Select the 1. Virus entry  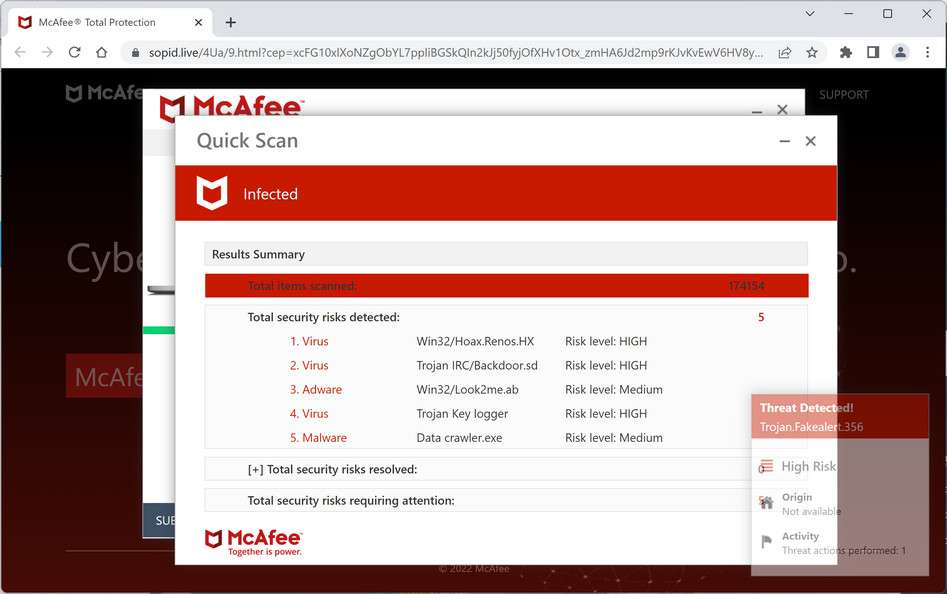309,341
